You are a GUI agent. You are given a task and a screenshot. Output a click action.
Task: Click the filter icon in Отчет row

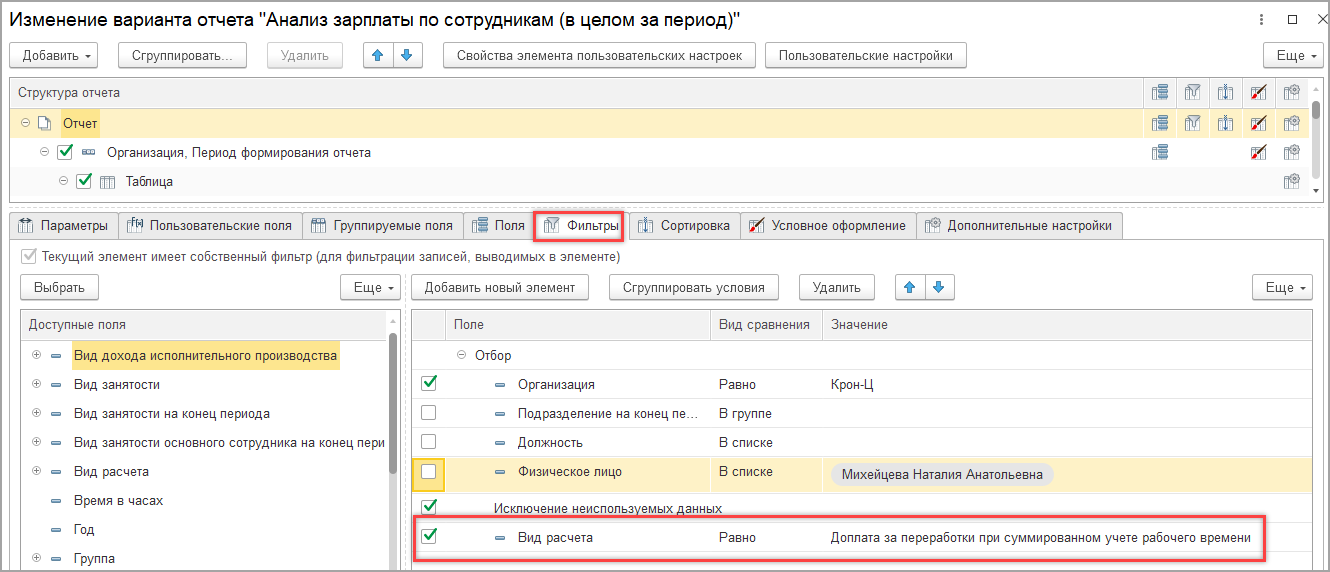[1192, 123]
